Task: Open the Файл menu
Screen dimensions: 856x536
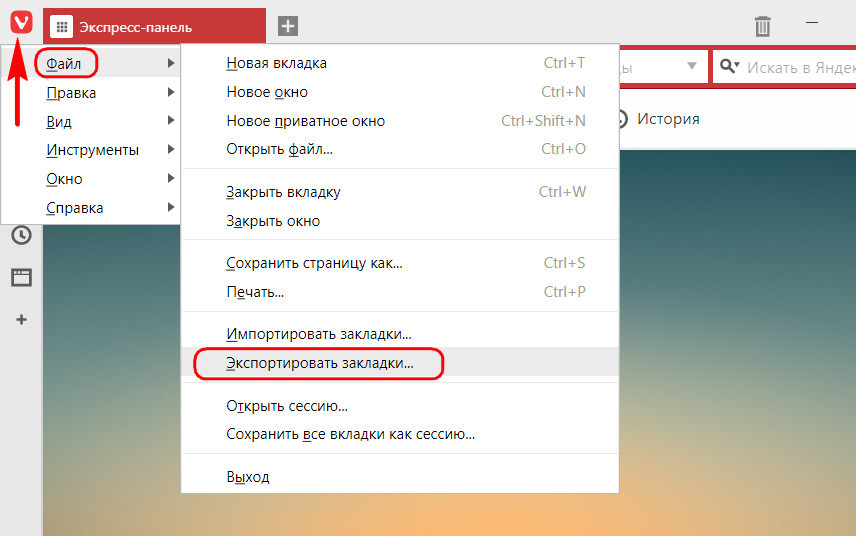Action: click(91, 63)
